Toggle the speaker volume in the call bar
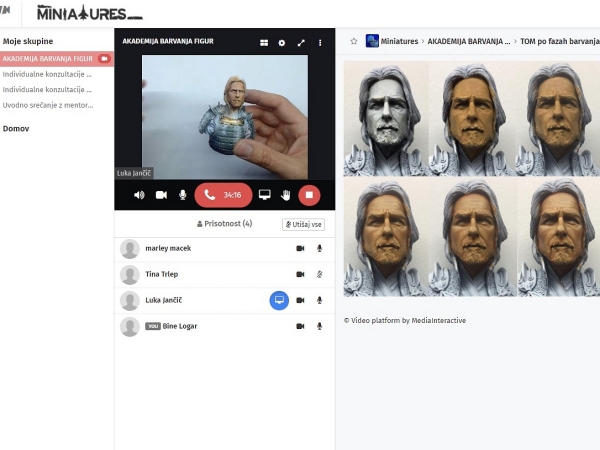This screenshot has width=600, height=450. [139, 195]
